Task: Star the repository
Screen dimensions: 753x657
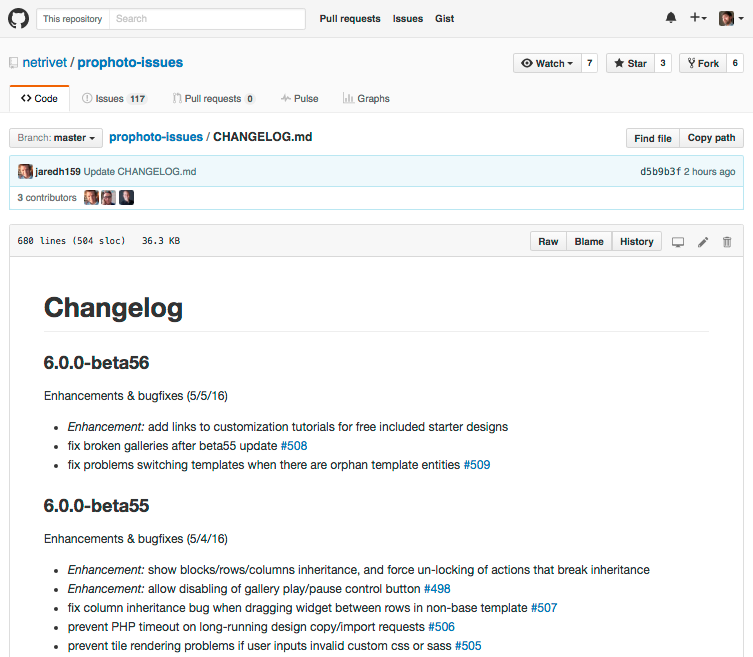Action: click(630, 63)
